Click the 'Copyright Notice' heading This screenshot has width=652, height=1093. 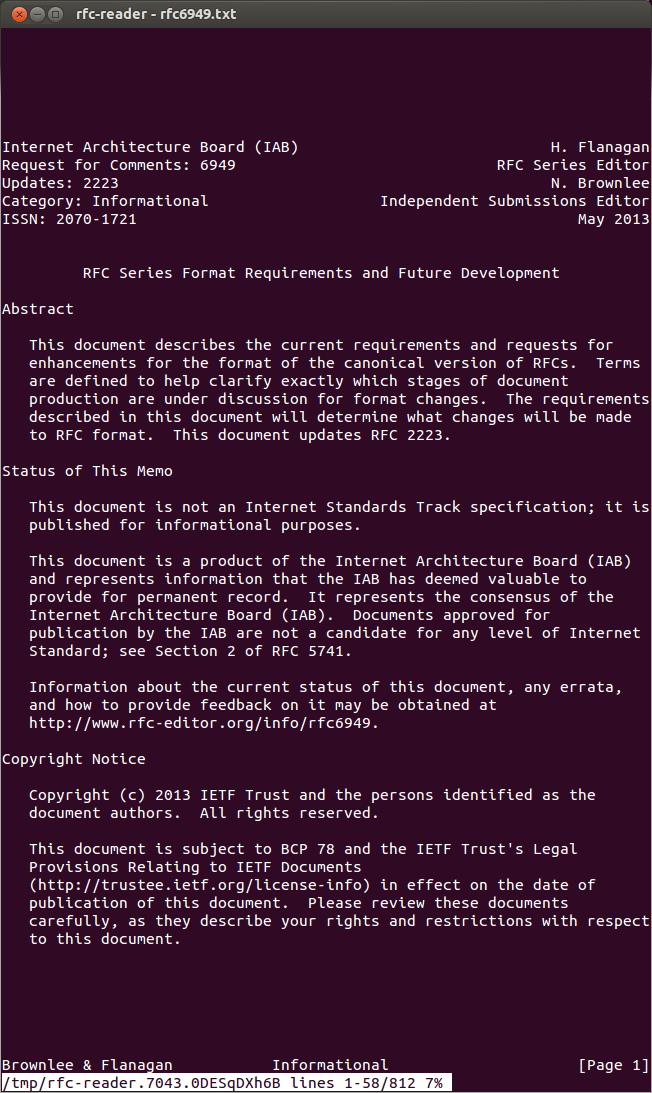74,759
